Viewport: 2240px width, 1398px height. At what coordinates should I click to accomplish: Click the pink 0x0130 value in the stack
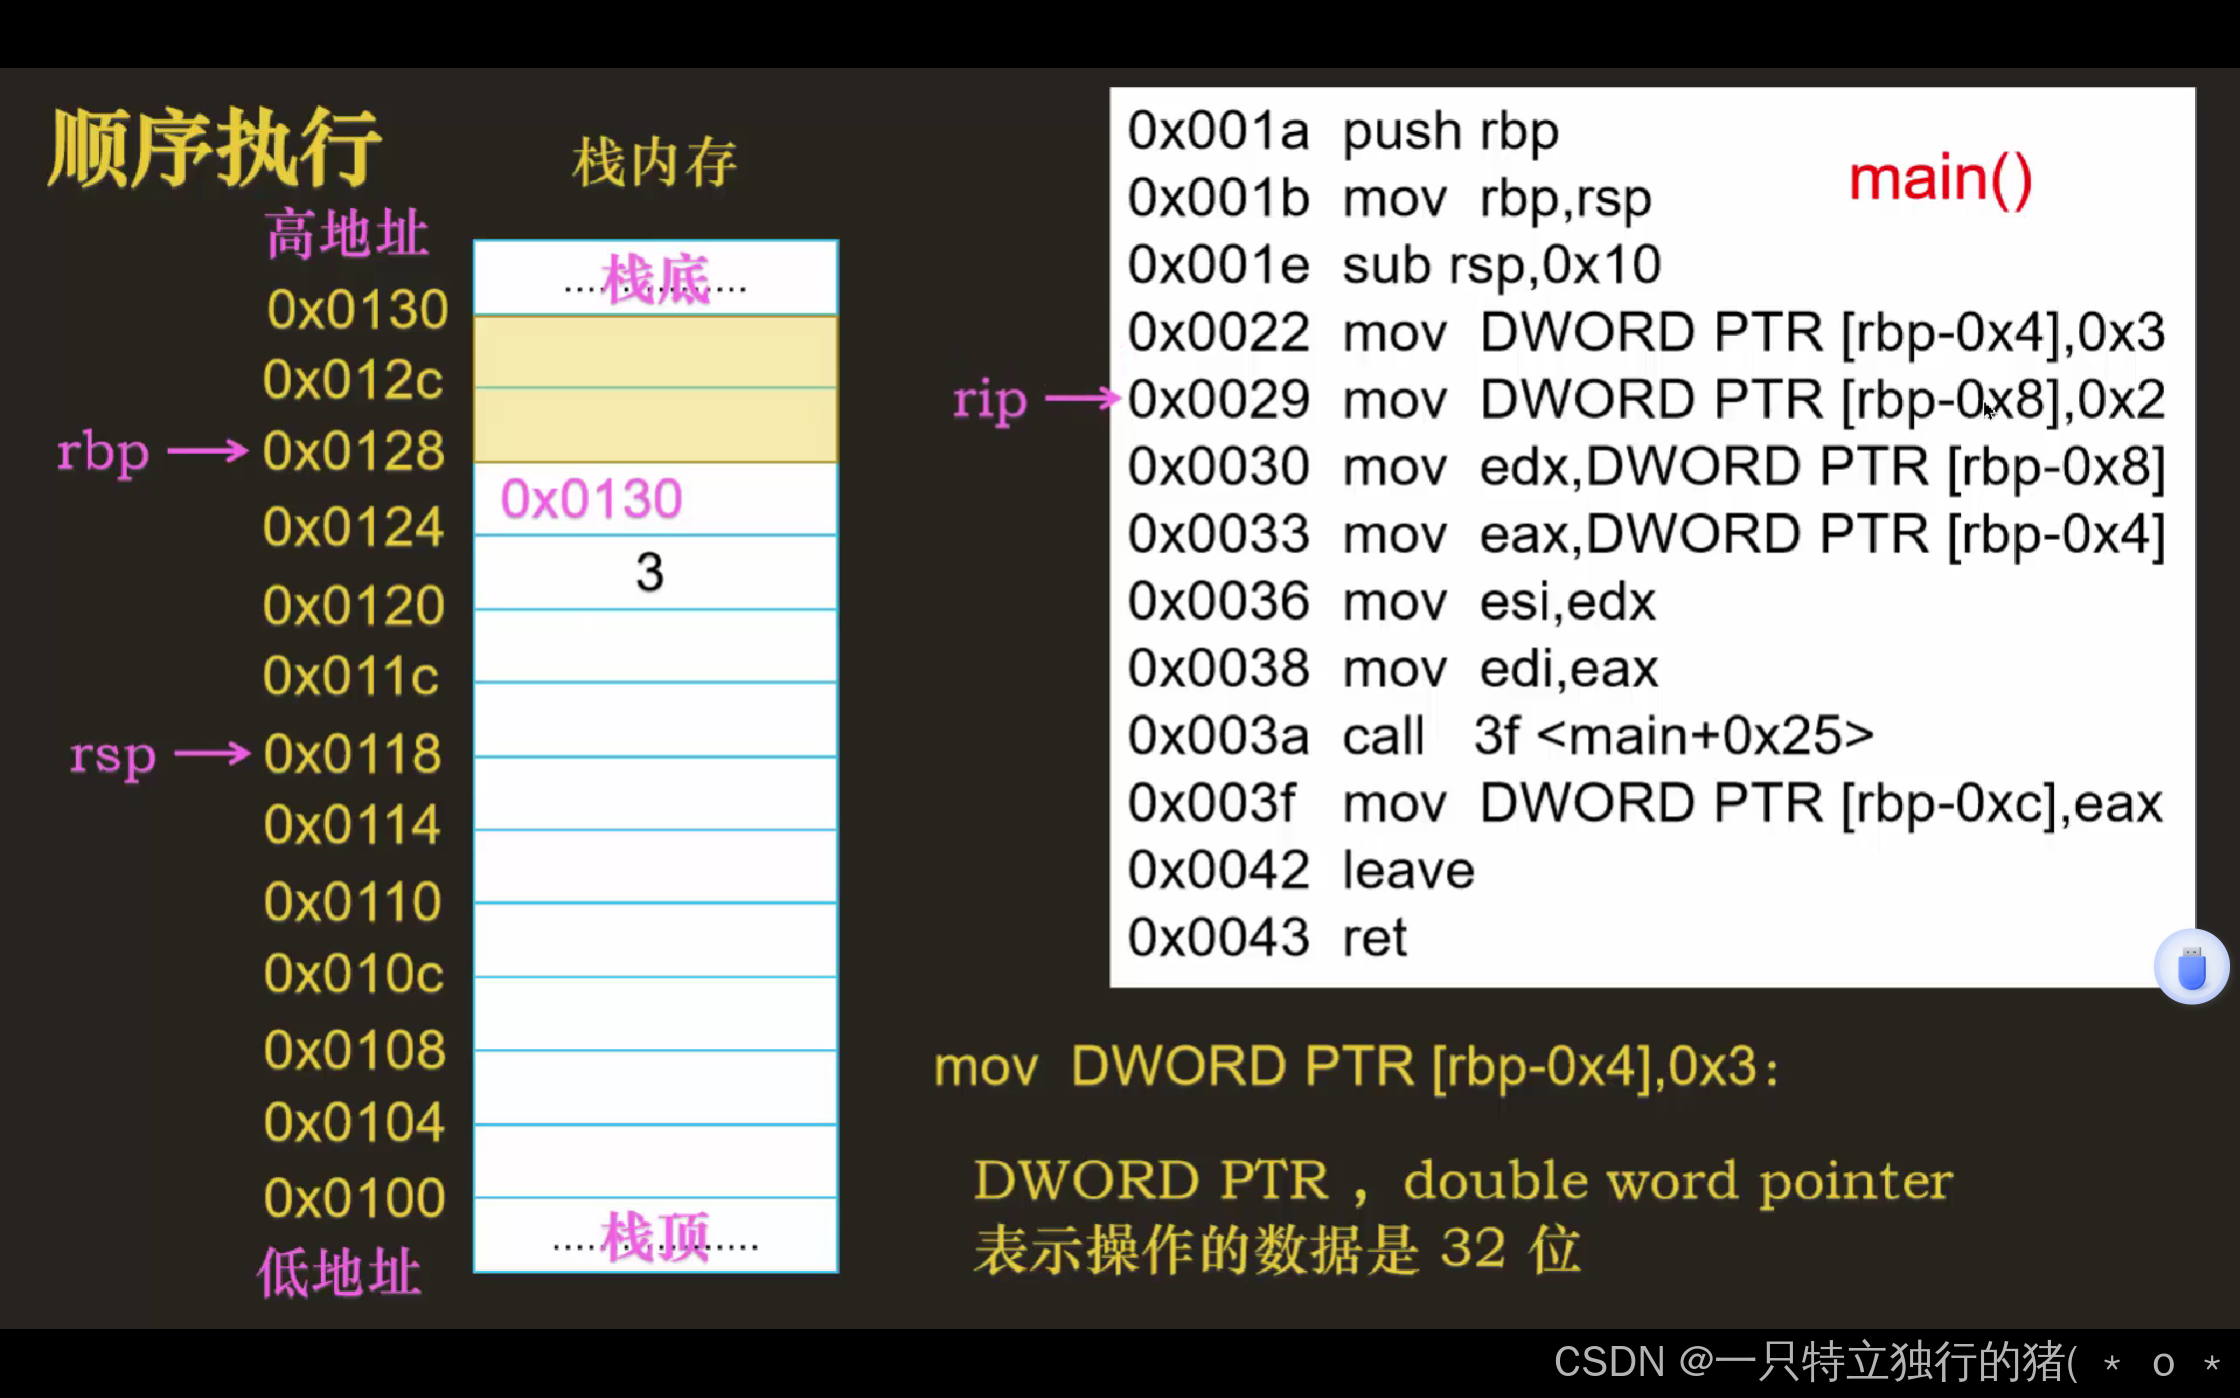pos(590,497)
